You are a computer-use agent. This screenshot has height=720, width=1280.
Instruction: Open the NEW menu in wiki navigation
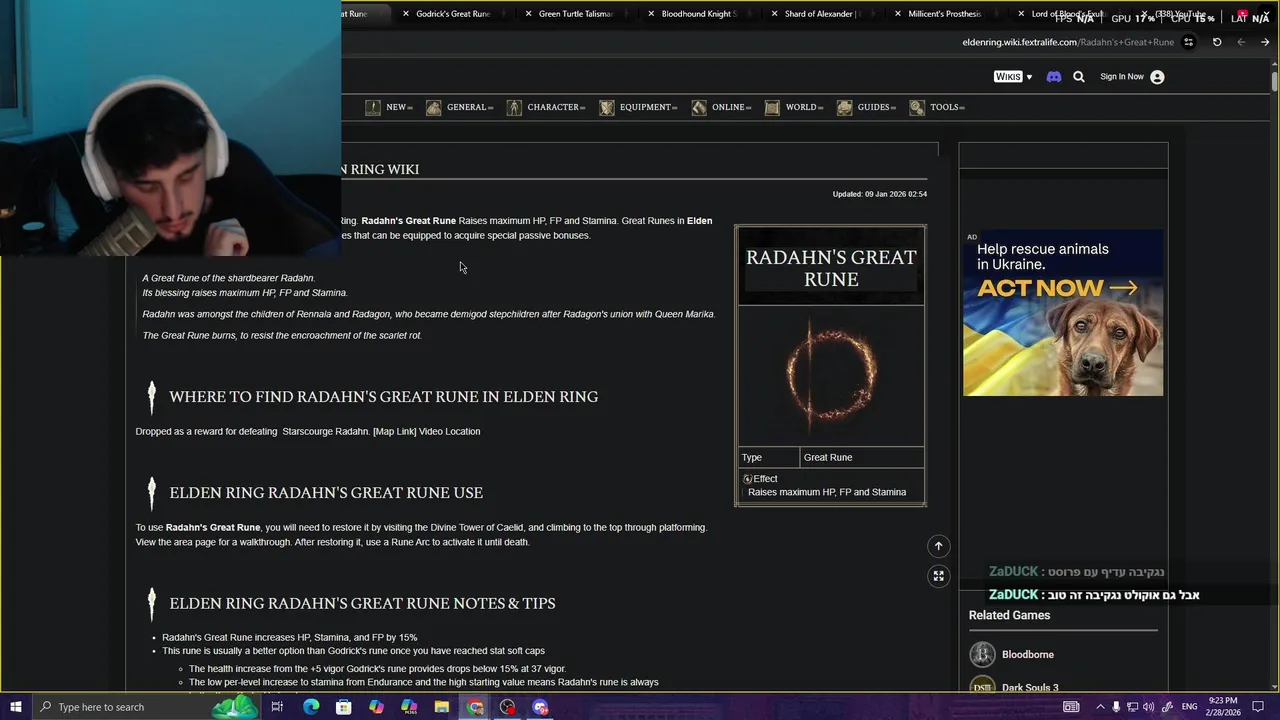click(x=388, y=107)
